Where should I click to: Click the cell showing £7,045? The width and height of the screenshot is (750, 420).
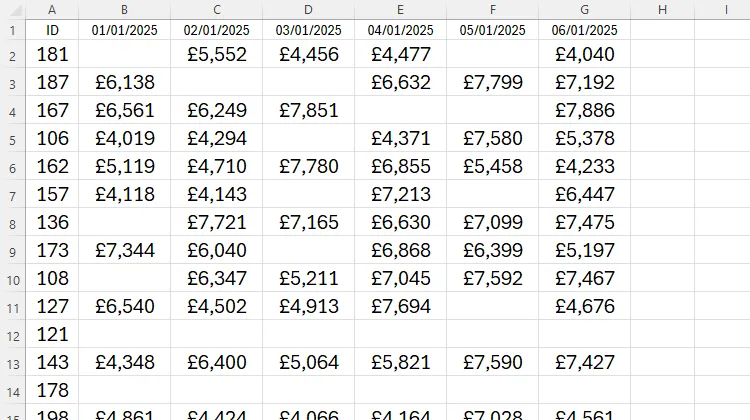(400, 278)
